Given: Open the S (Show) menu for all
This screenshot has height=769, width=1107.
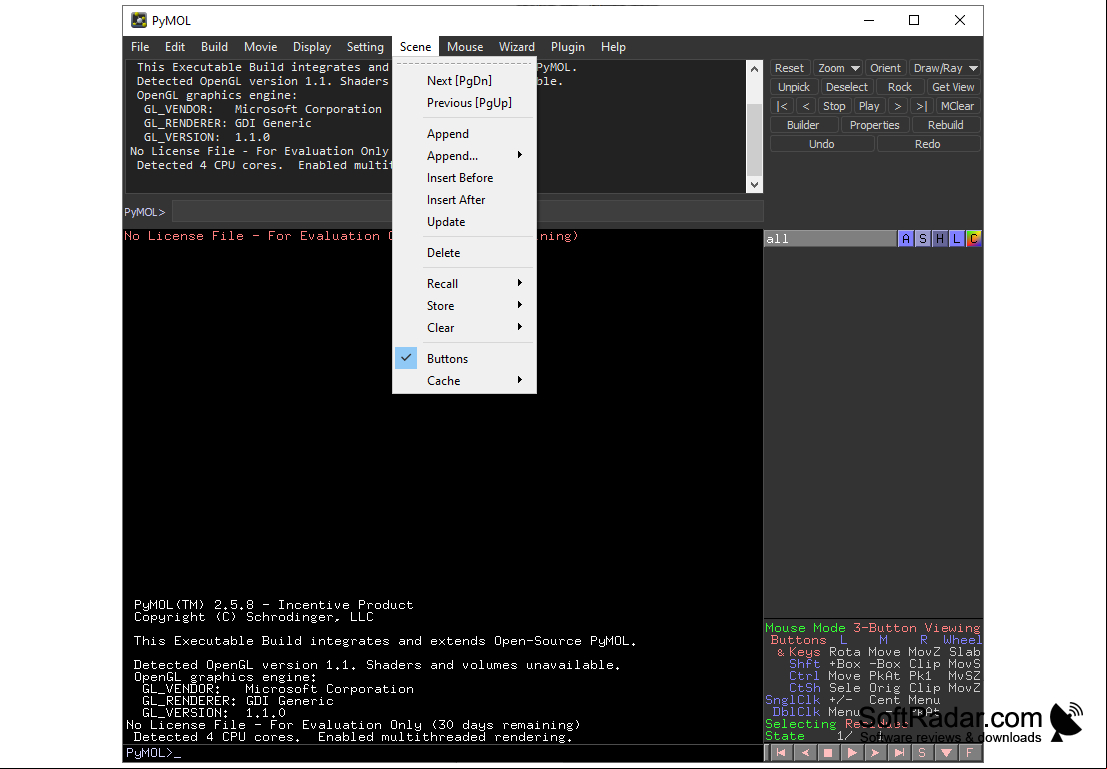Looking at the screenshot, I should [x=923, y=239].
